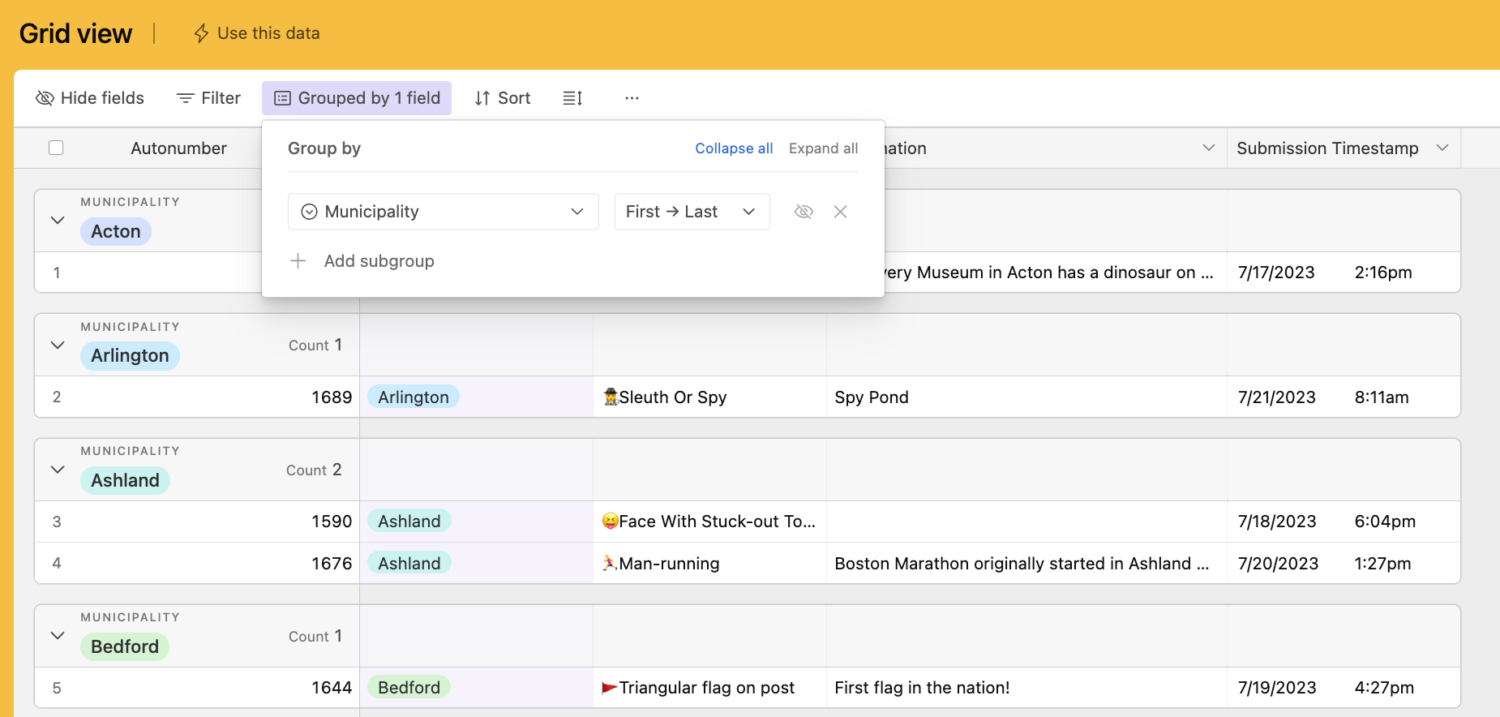
Task: Collapse the Acton group
Action: click(57, 220)
